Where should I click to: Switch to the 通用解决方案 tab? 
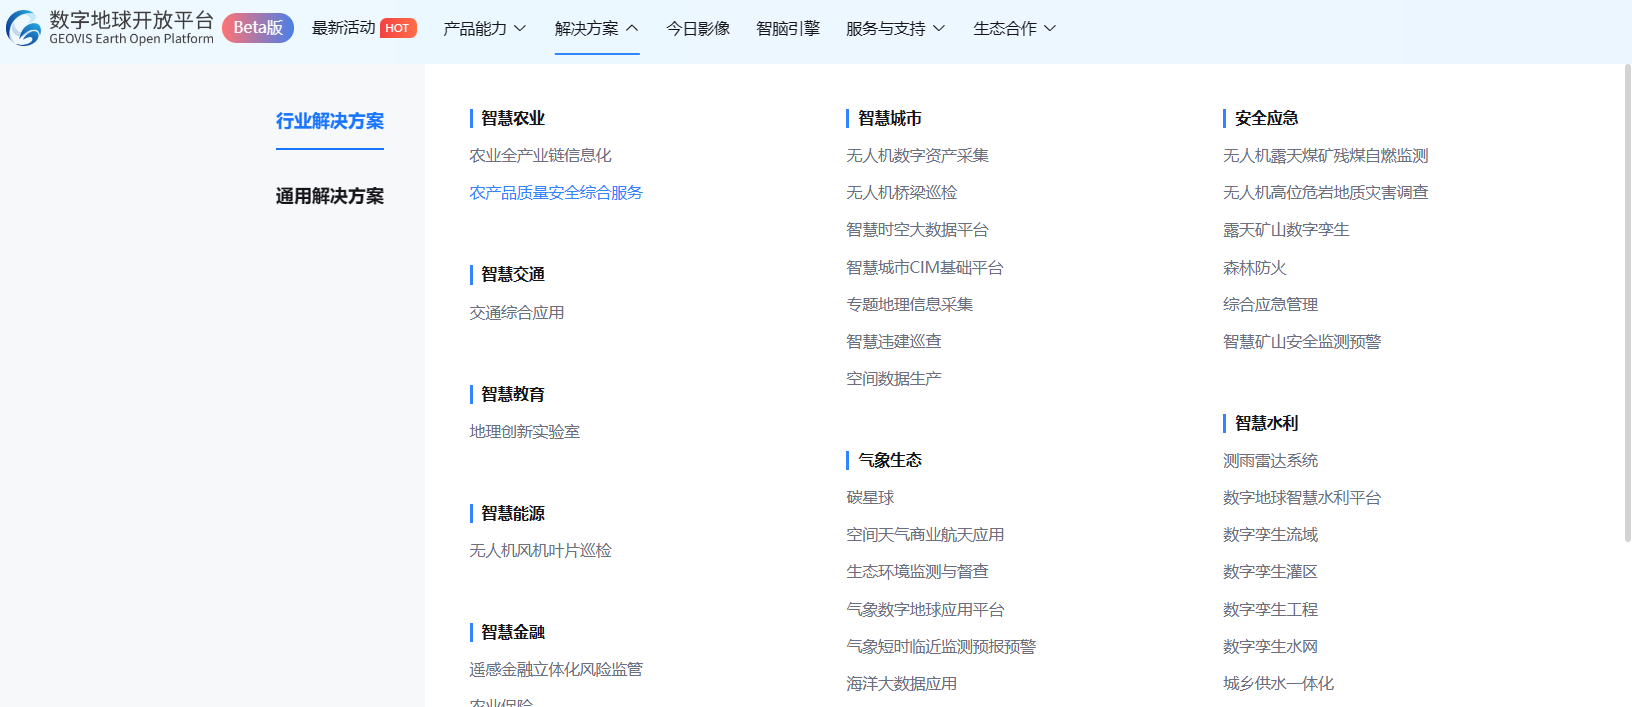(x=330, y=196)
